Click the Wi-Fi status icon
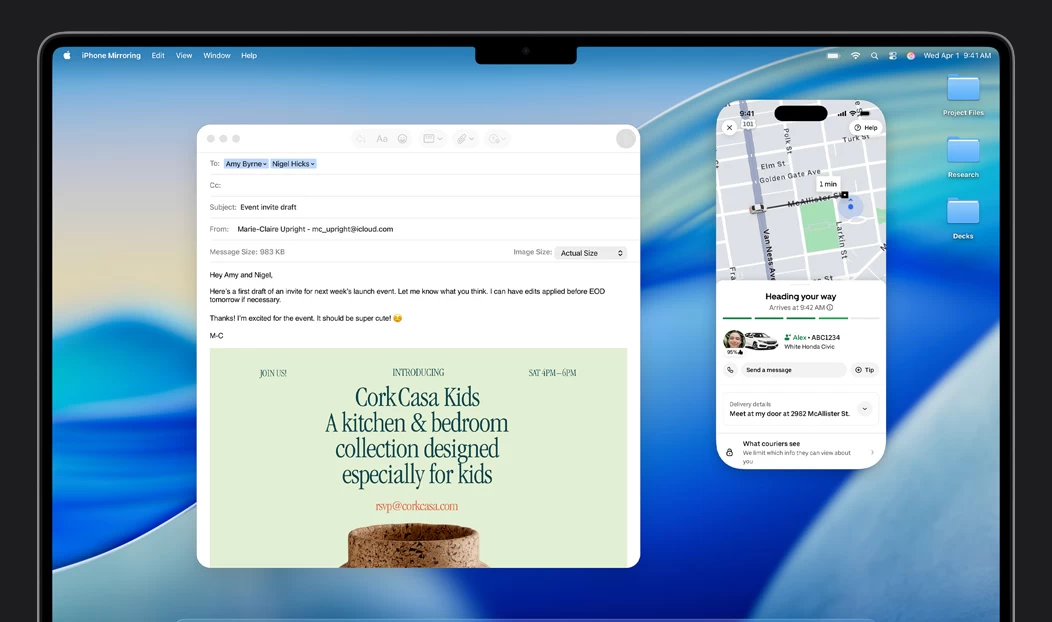Screen dimensions: 1052x622 (855, 56)
